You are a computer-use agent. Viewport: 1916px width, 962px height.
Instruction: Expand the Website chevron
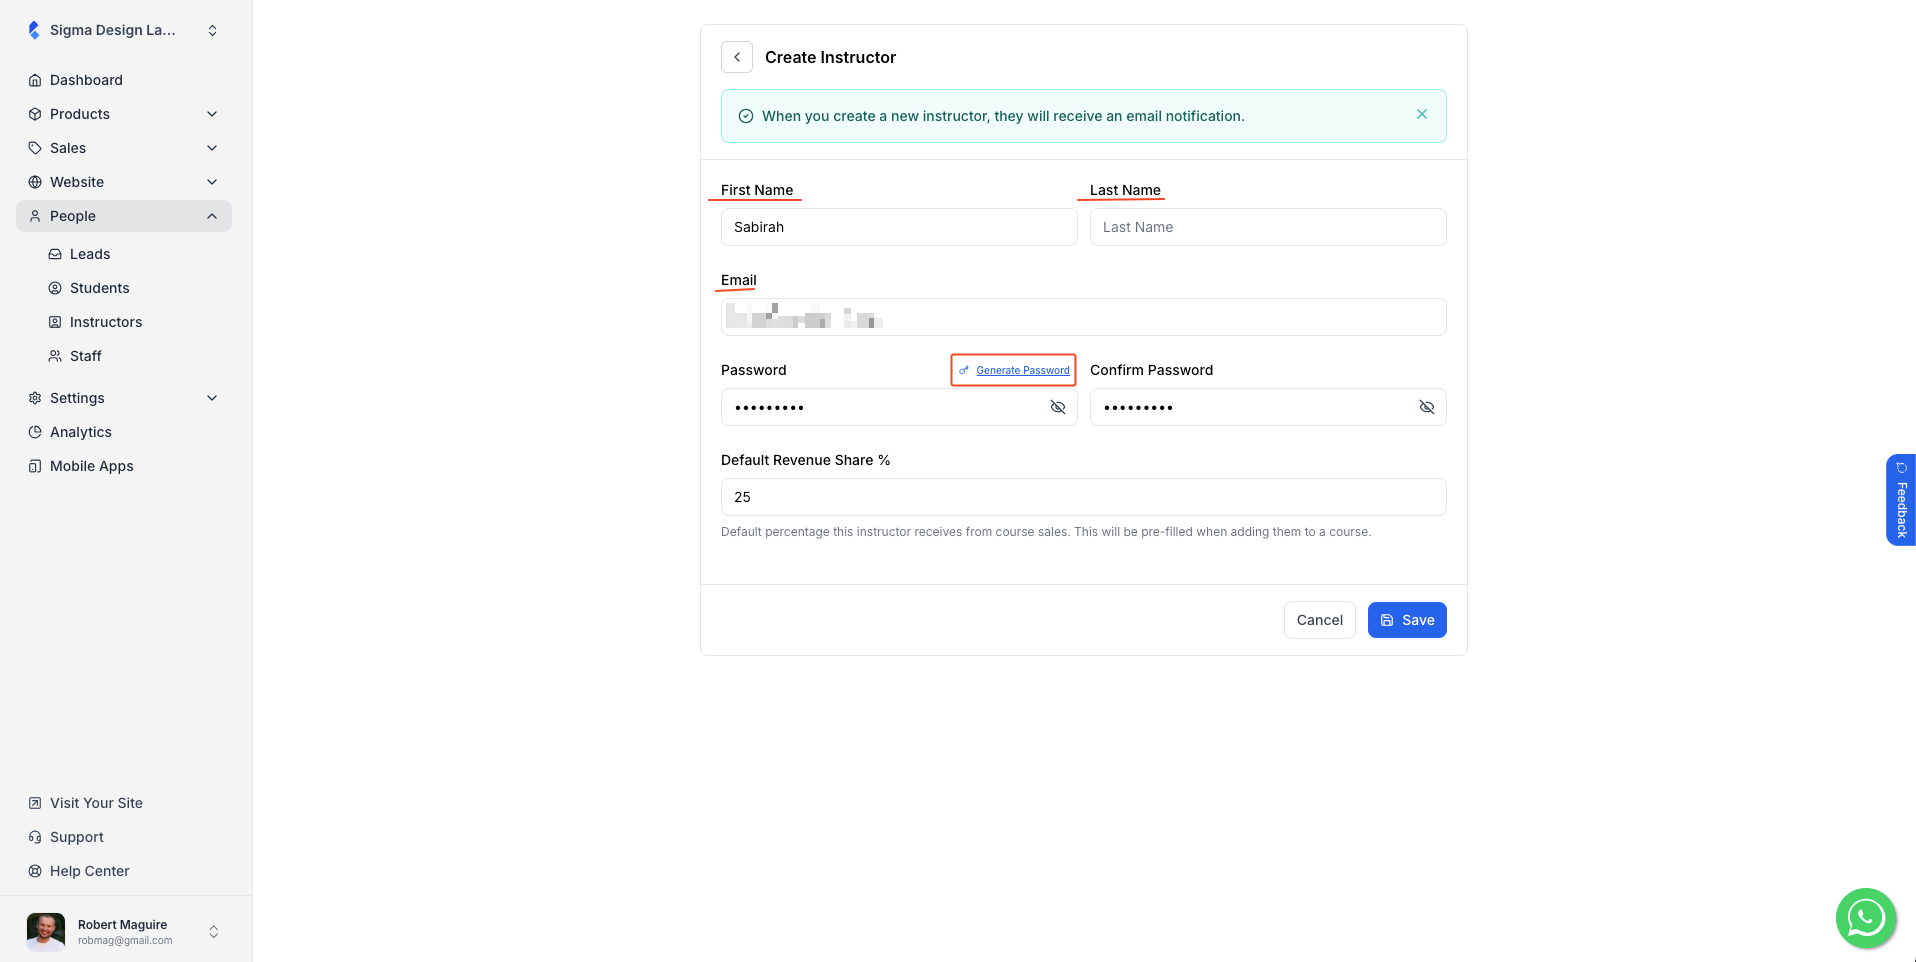tap(212, 182)
